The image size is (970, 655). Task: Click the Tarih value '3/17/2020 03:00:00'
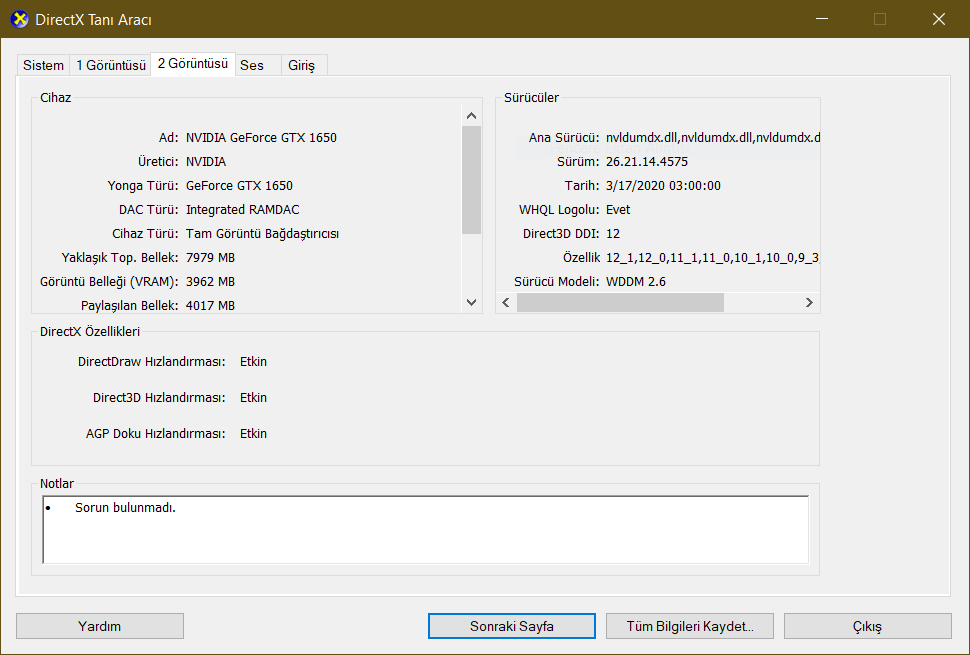[x=663, y=186]
